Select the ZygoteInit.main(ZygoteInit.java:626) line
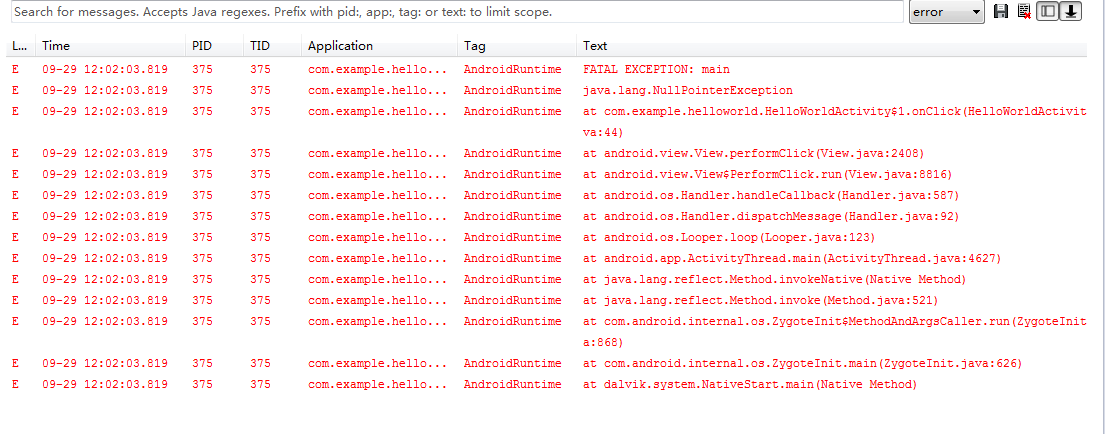 (x=547, y=364)
